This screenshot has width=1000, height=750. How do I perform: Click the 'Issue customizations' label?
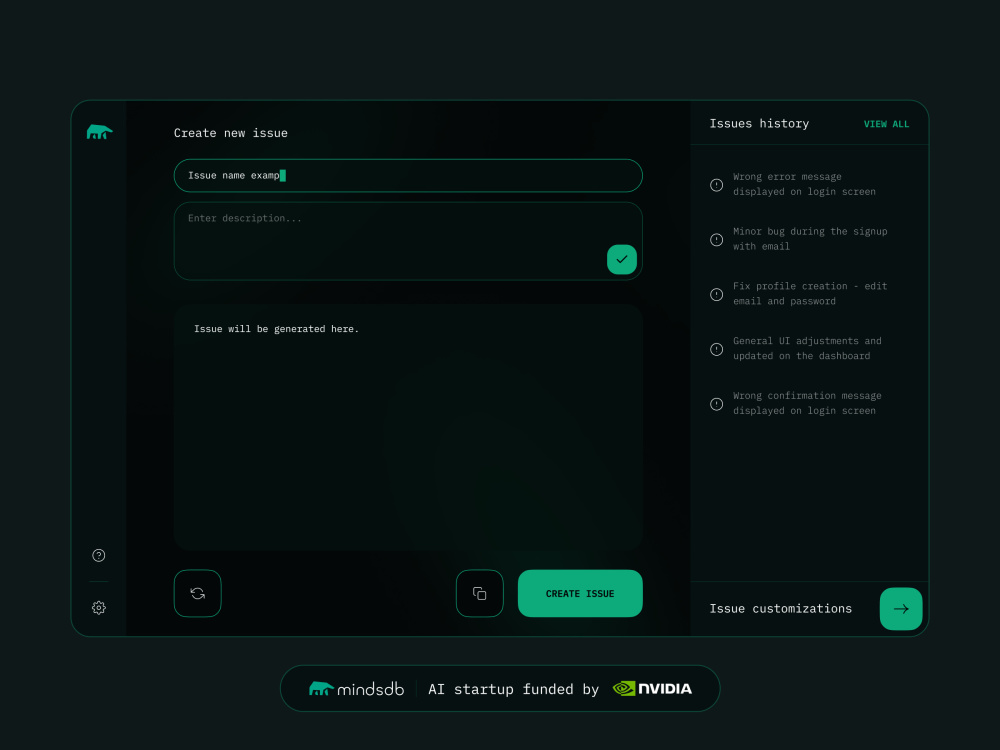[x=781, y=609]
